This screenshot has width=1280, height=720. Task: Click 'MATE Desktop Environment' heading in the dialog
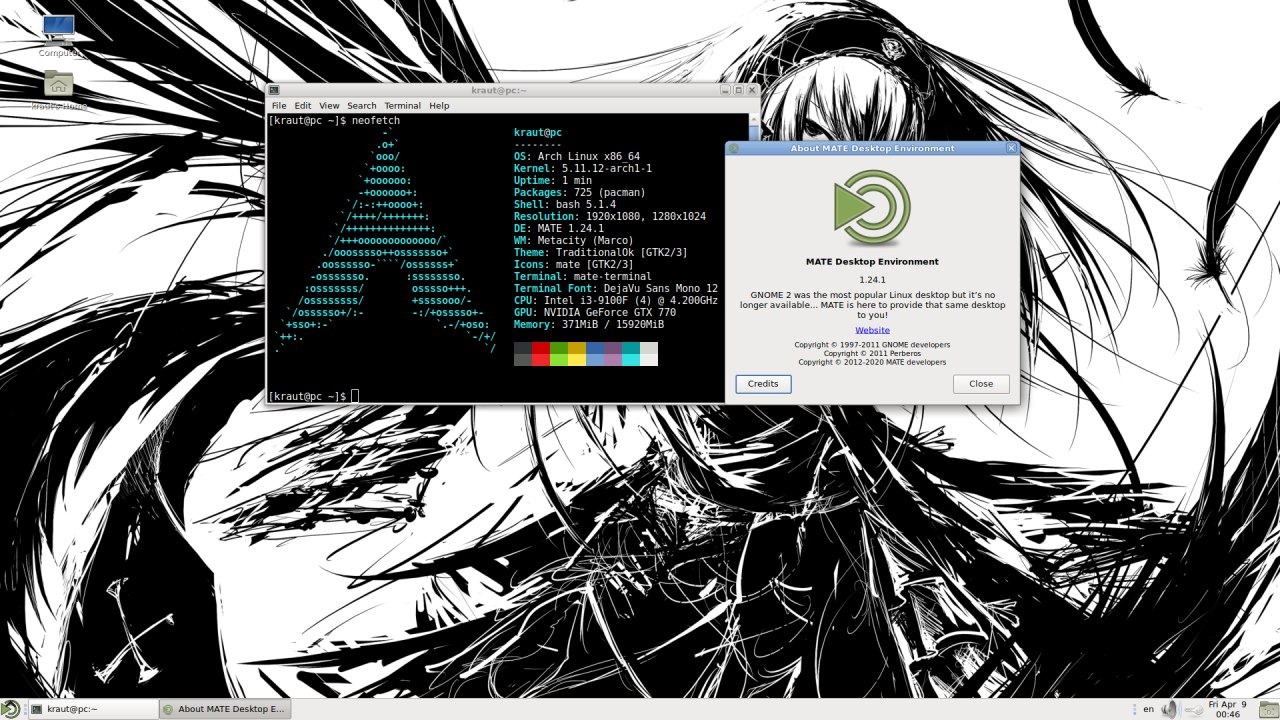[872, 262]
